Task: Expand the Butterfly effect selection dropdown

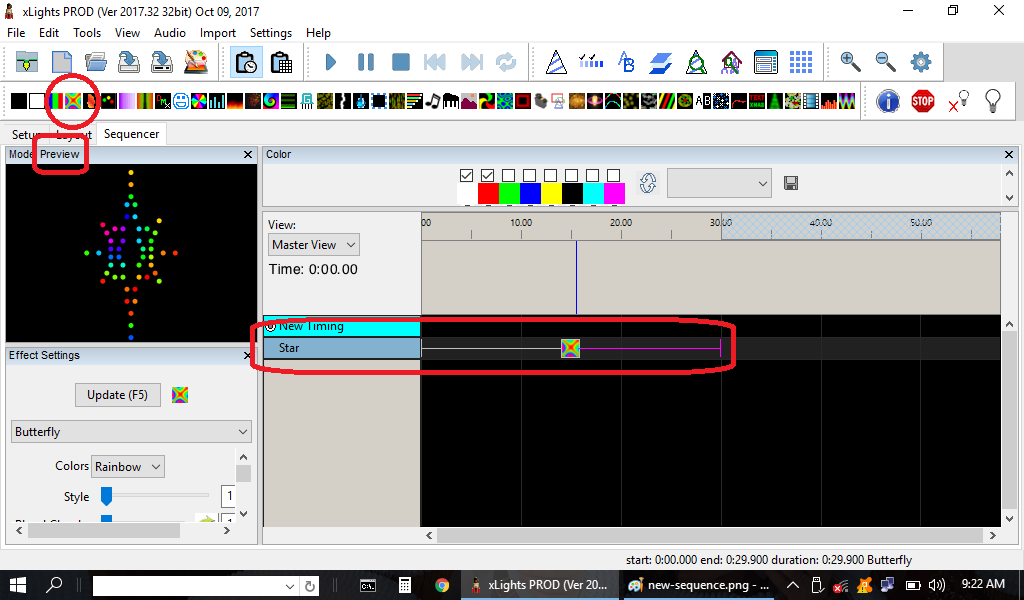Action: [131, 432]
